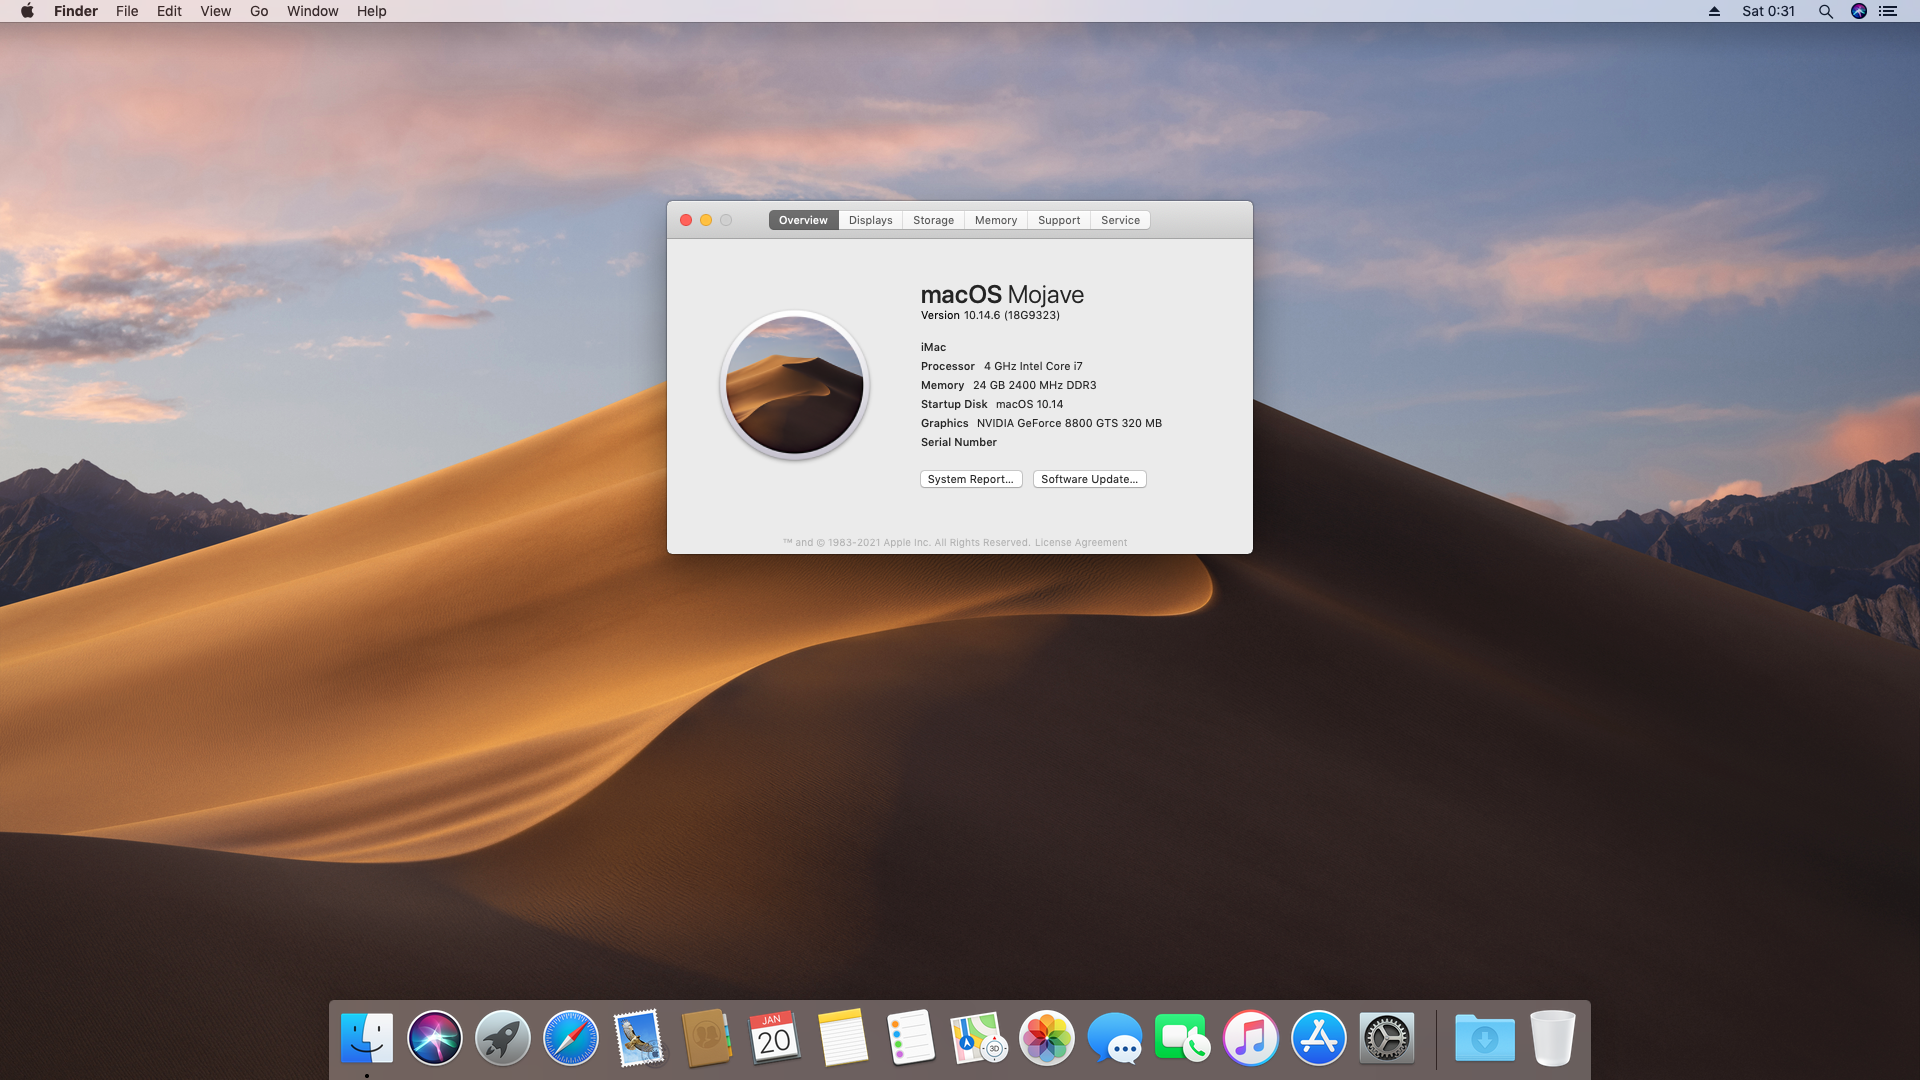Open Siri from the dock
1920x1080 pixels.
pyautogui.click(x=434, y=1038)
